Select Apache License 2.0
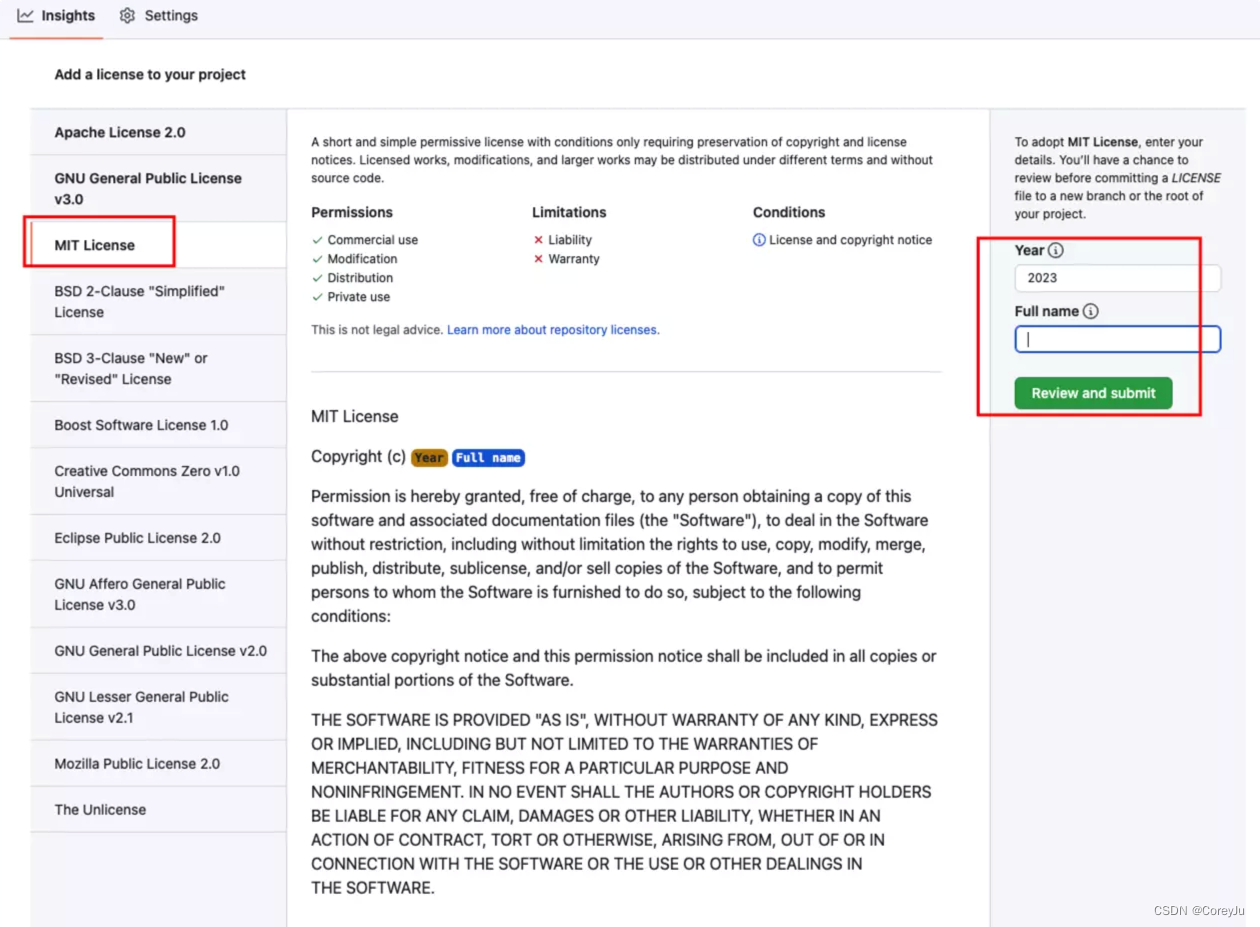1260x927 pixels. [x=158, y=132]
